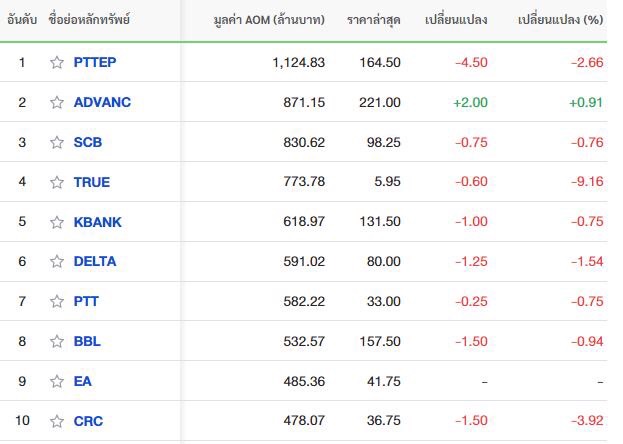Open the CRC stock details
623x444 pixels.
point(88,421)
